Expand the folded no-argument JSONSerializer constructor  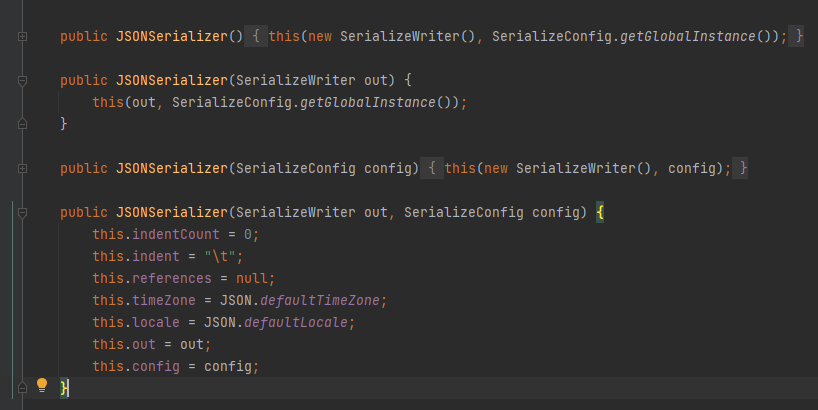[21, 36]
